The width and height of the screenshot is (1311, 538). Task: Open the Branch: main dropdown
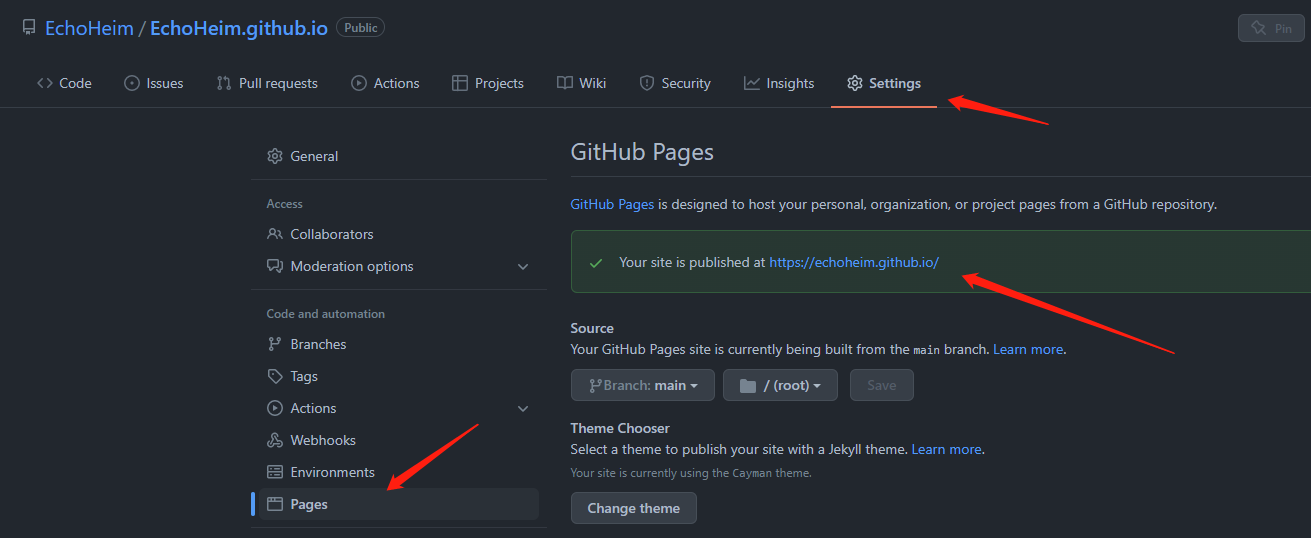click(x=643, y=385)
